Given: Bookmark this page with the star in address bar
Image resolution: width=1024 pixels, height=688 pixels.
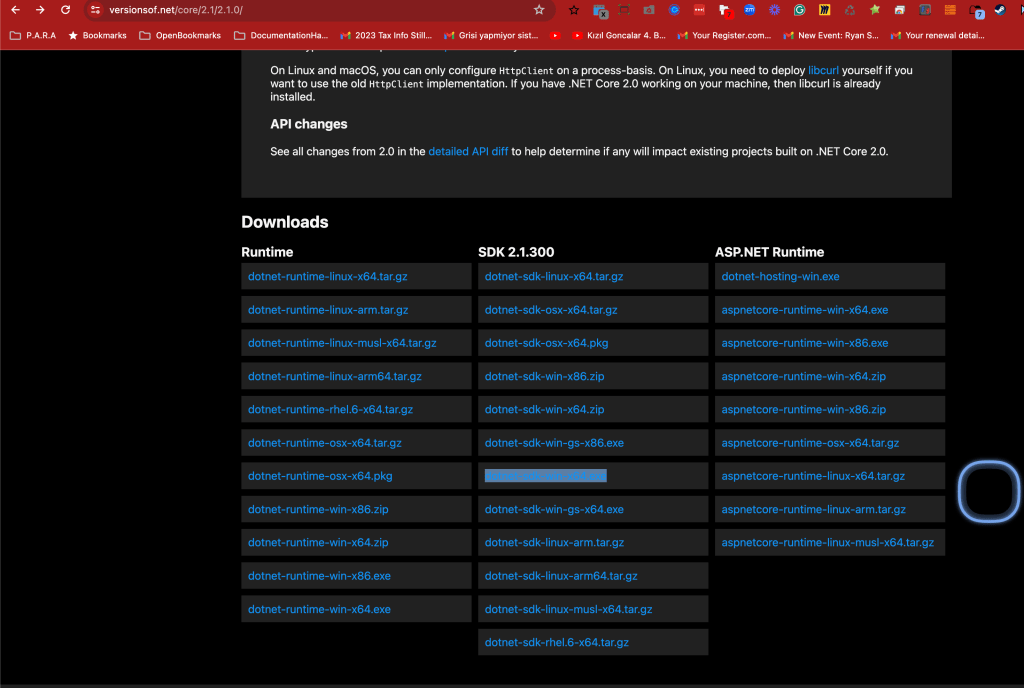Looking at the screenshot, I should [x=539, y=10].
